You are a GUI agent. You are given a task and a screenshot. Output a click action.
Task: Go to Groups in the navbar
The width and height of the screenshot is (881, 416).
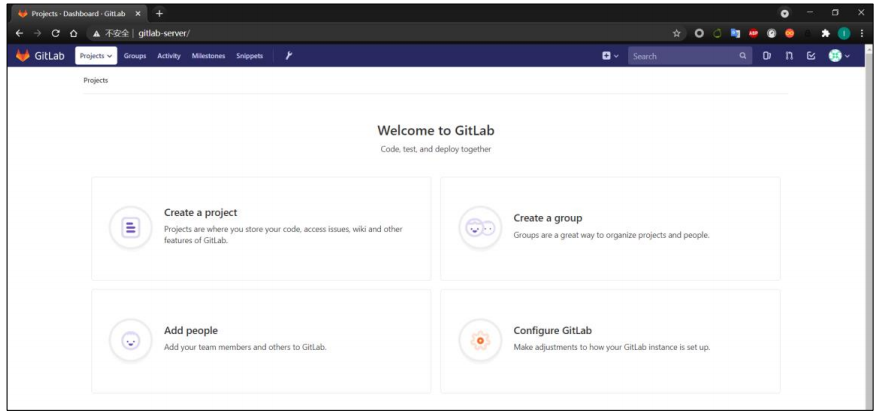point(135,56)
